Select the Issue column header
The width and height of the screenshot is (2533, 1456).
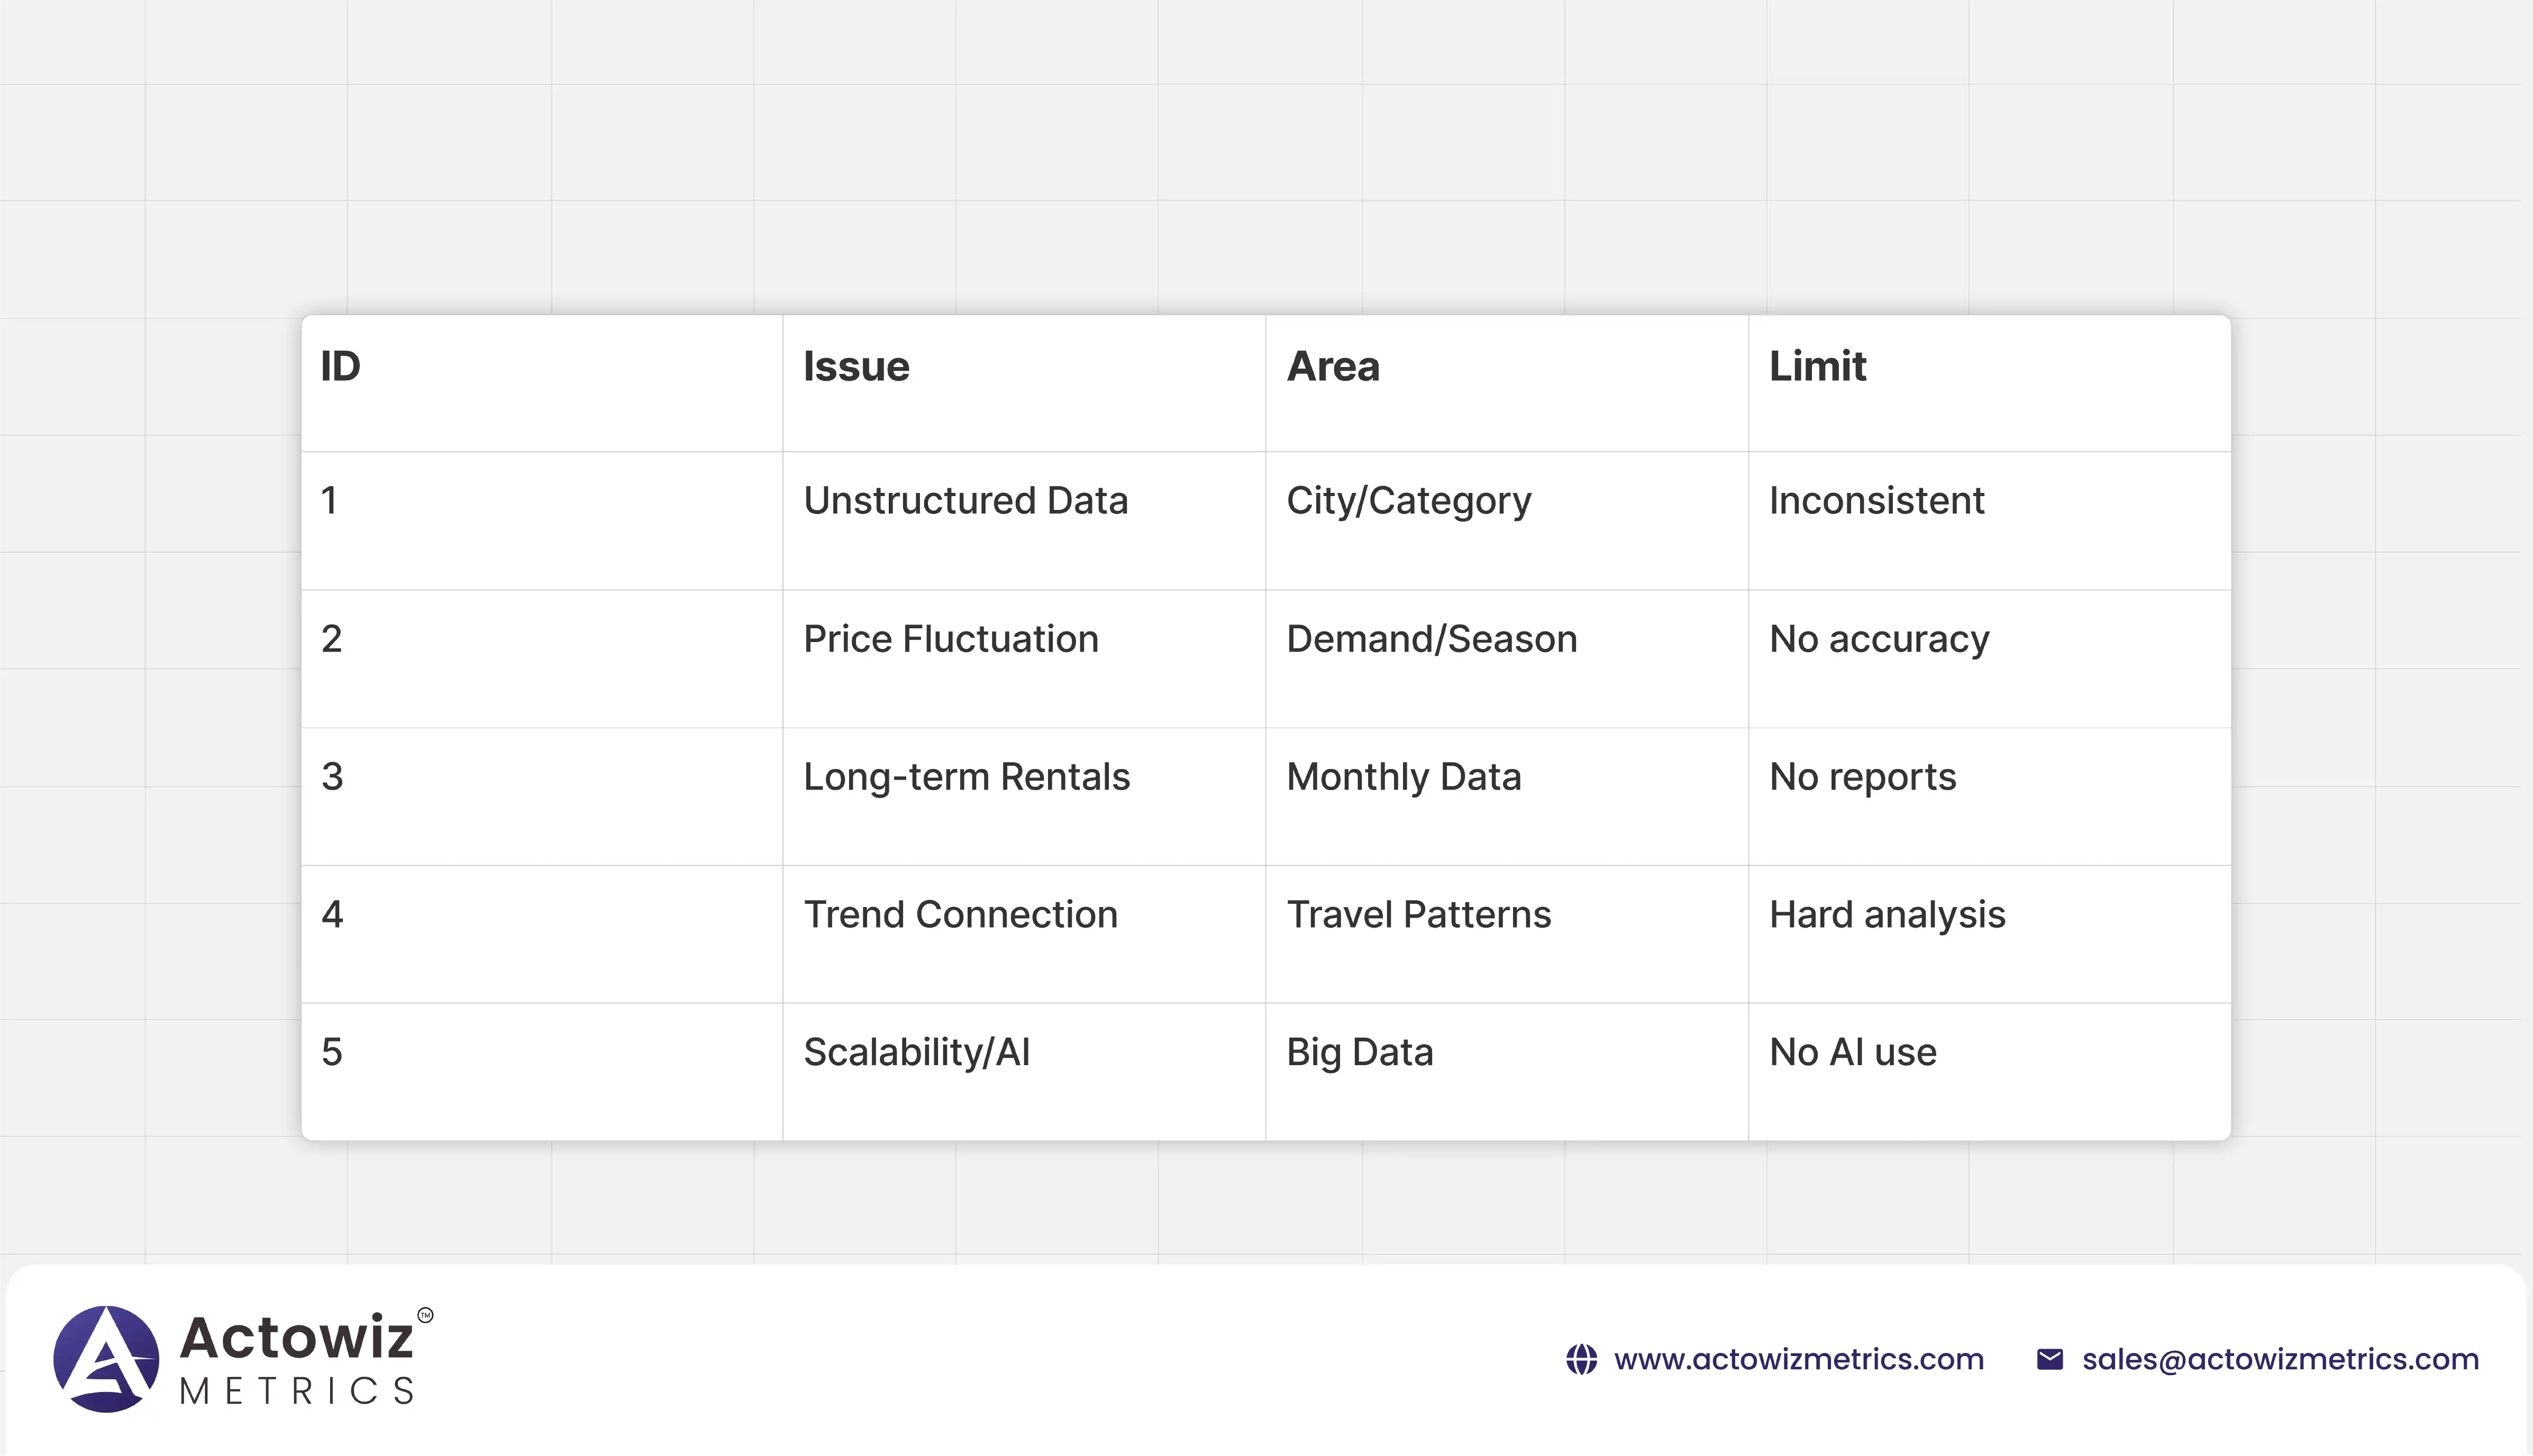pyautogui.click(x=856, y=367)
